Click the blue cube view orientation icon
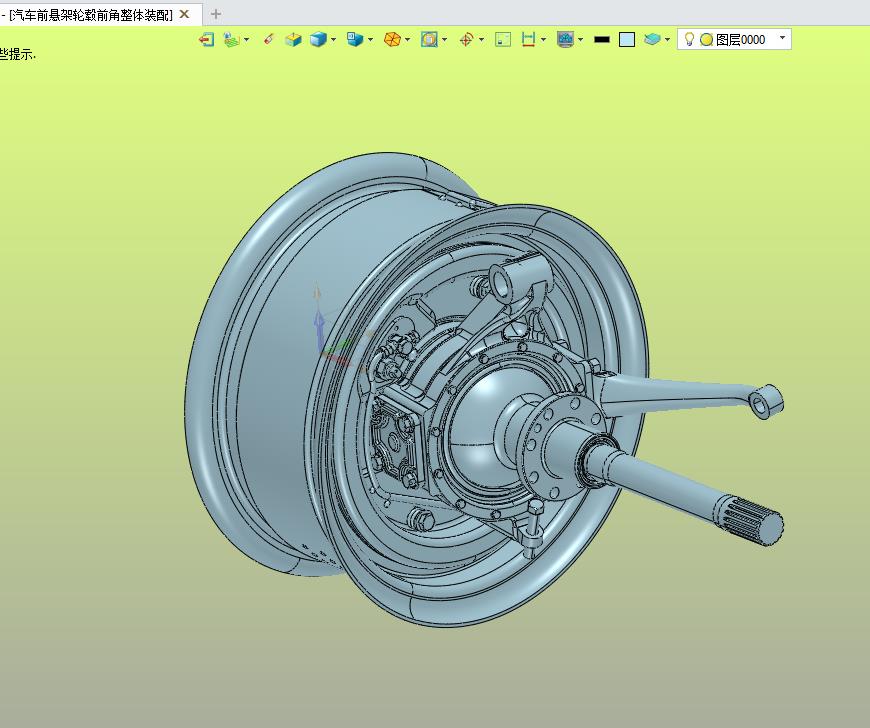 tap(354, 39)
